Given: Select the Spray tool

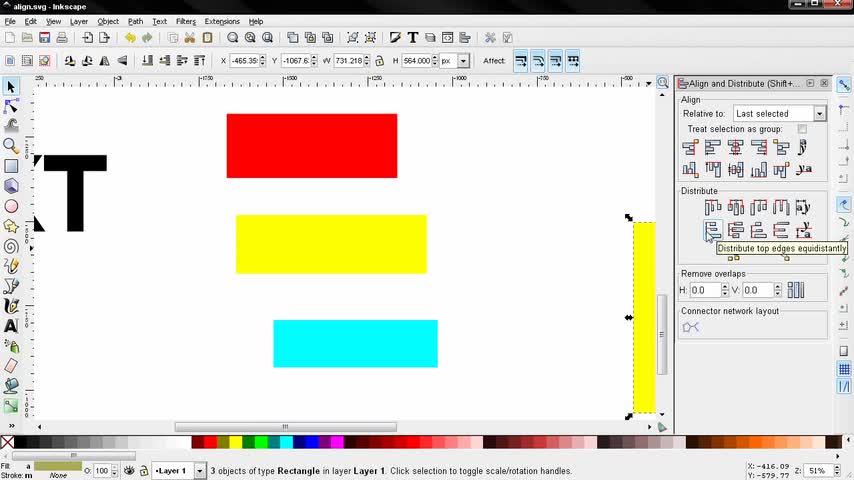Looking at the screenshot, I should click(x=11, y=346).
